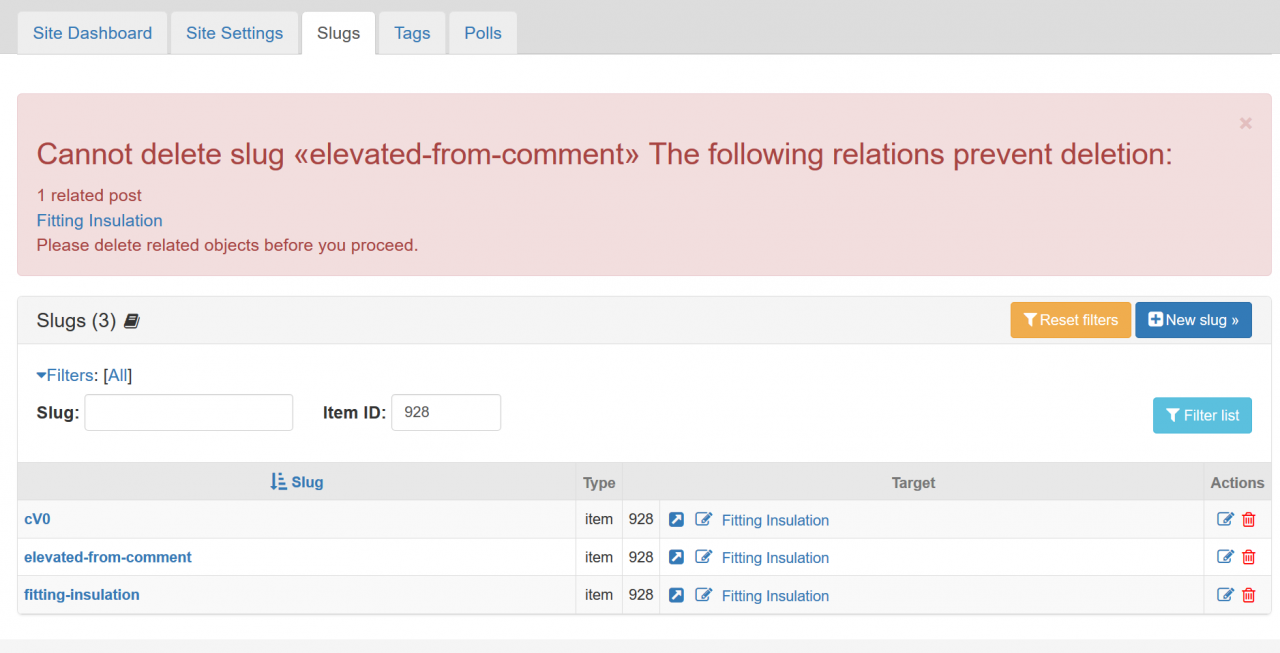Edit target item in elevated-from-comment row
1280x653 pixels.
coord(704,557)
